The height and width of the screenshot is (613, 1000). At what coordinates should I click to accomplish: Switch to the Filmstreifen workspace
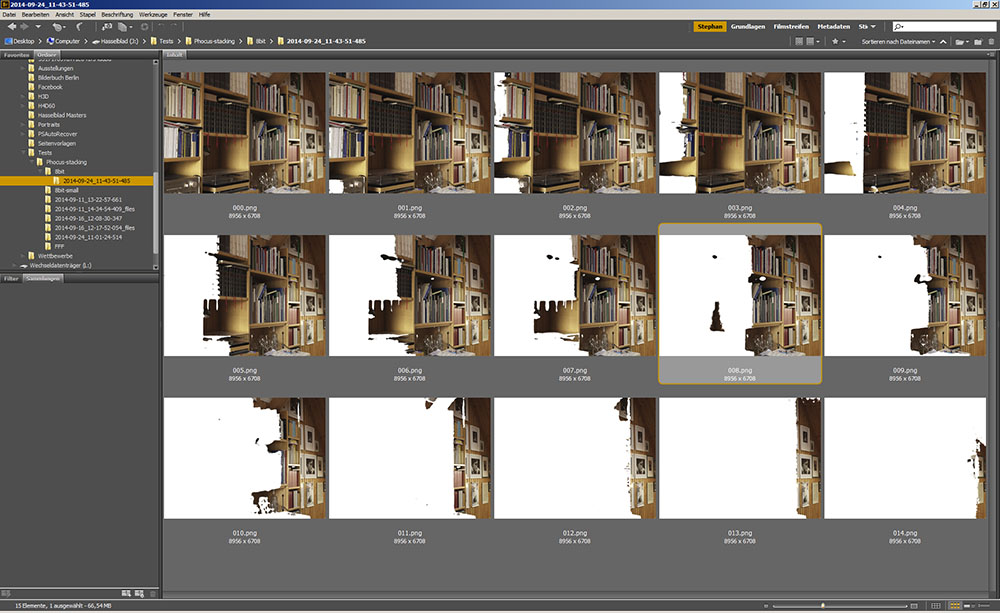791,27
